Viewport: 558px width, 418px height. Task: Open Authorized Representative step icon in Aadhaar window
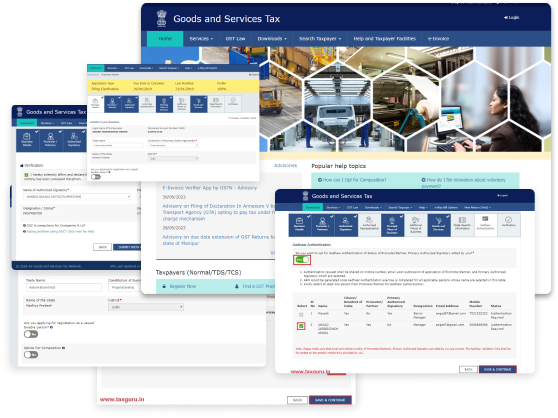point(369,225)
